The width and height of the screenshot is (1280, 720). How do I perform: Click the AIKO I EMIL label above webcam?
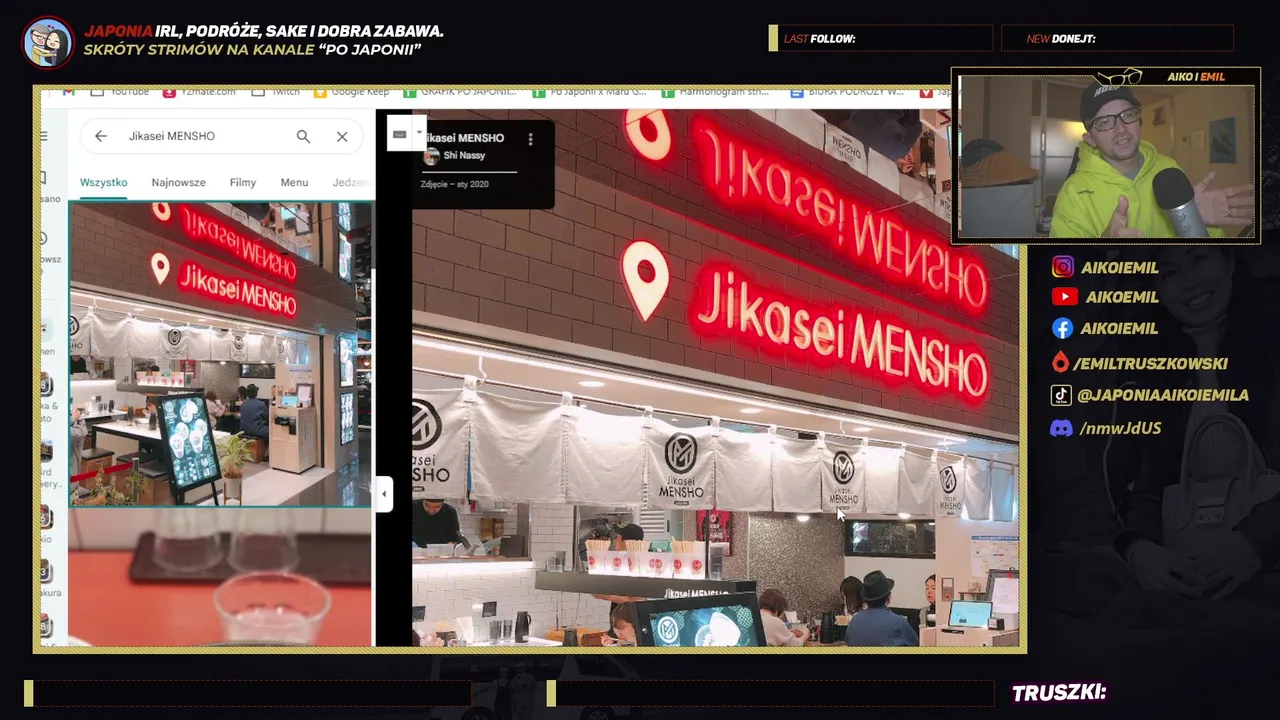1196,77
